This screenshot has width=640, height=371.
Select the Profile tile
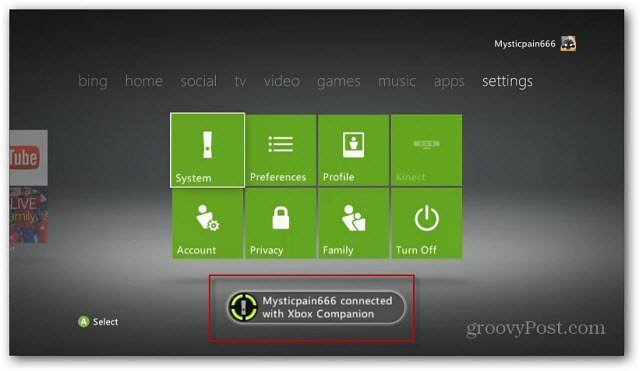coord(353,150)
